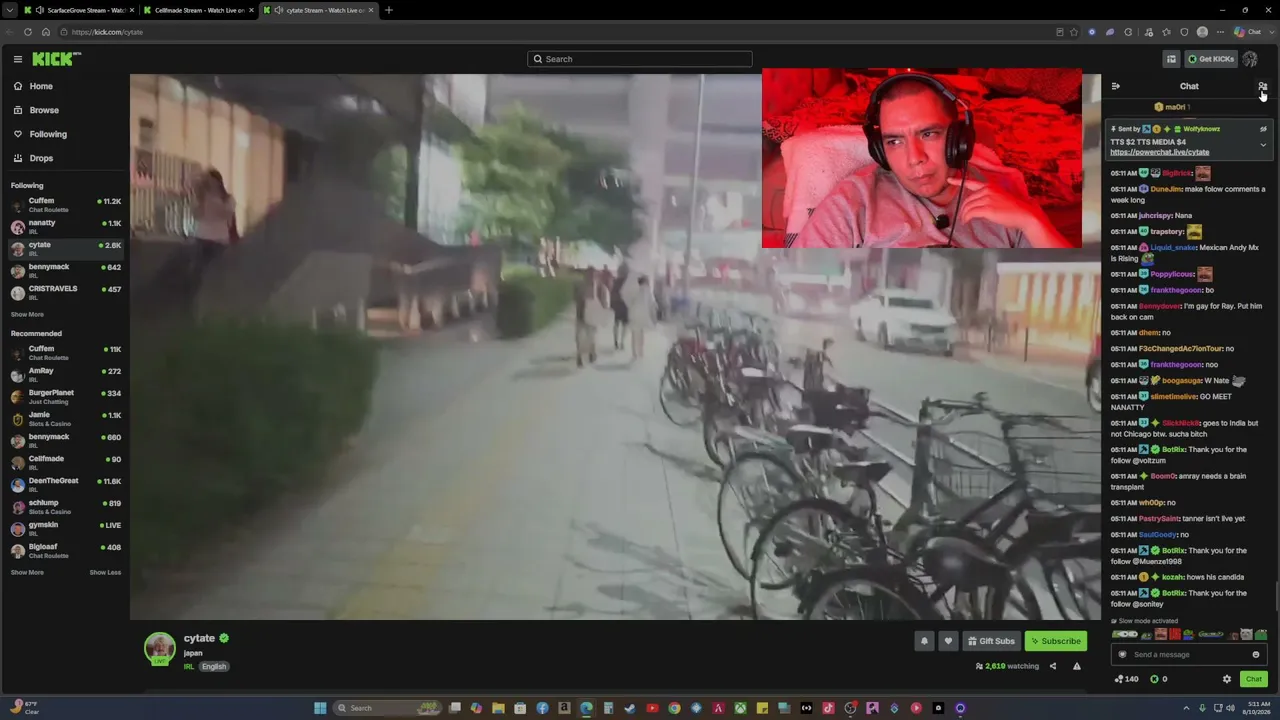Click the cytate streamer avatar below video
Screen dimensions: 1280x720
pos(160,648)
